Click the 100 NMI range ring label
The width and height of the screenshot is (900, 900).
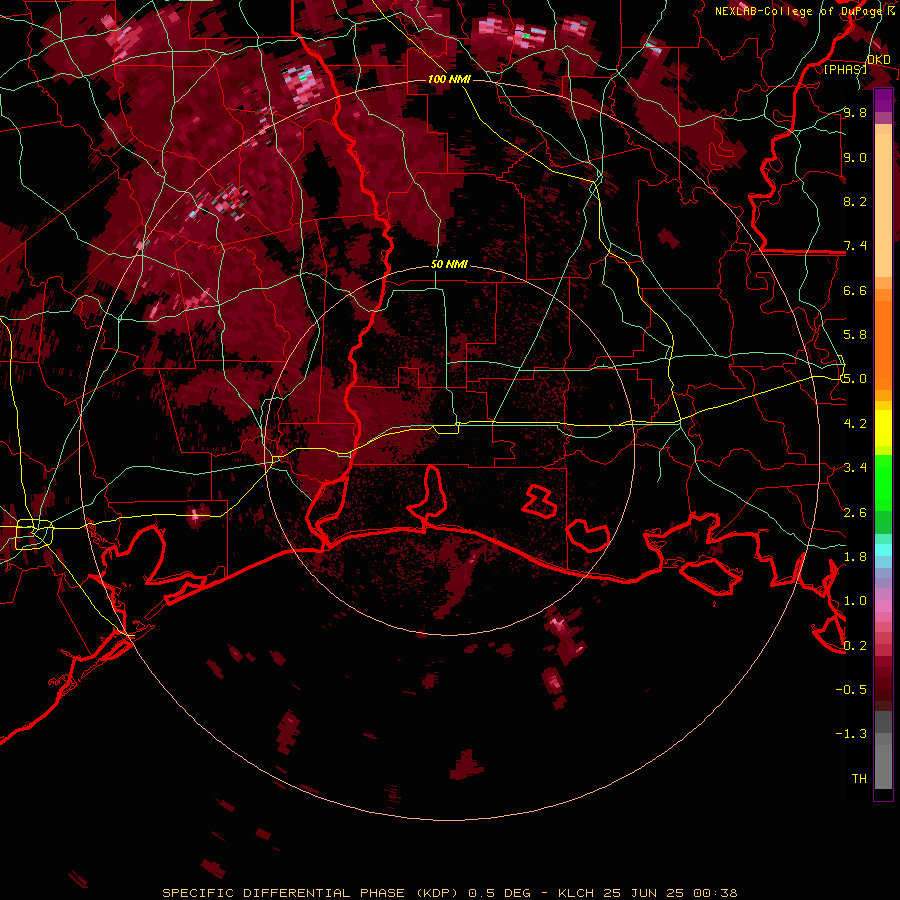pos(449,79)
